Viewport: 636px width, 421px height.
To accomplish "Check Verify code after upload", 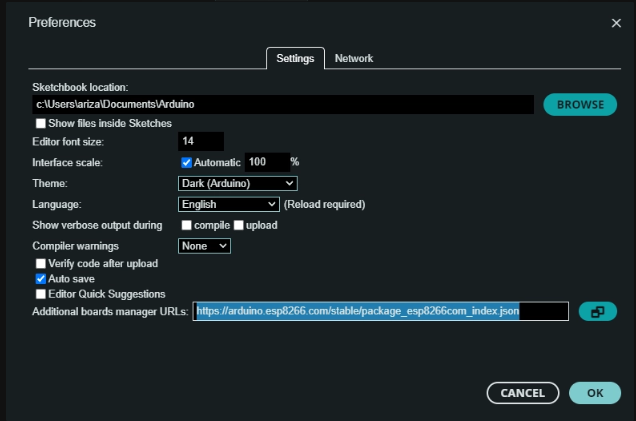I will [41, 264].
